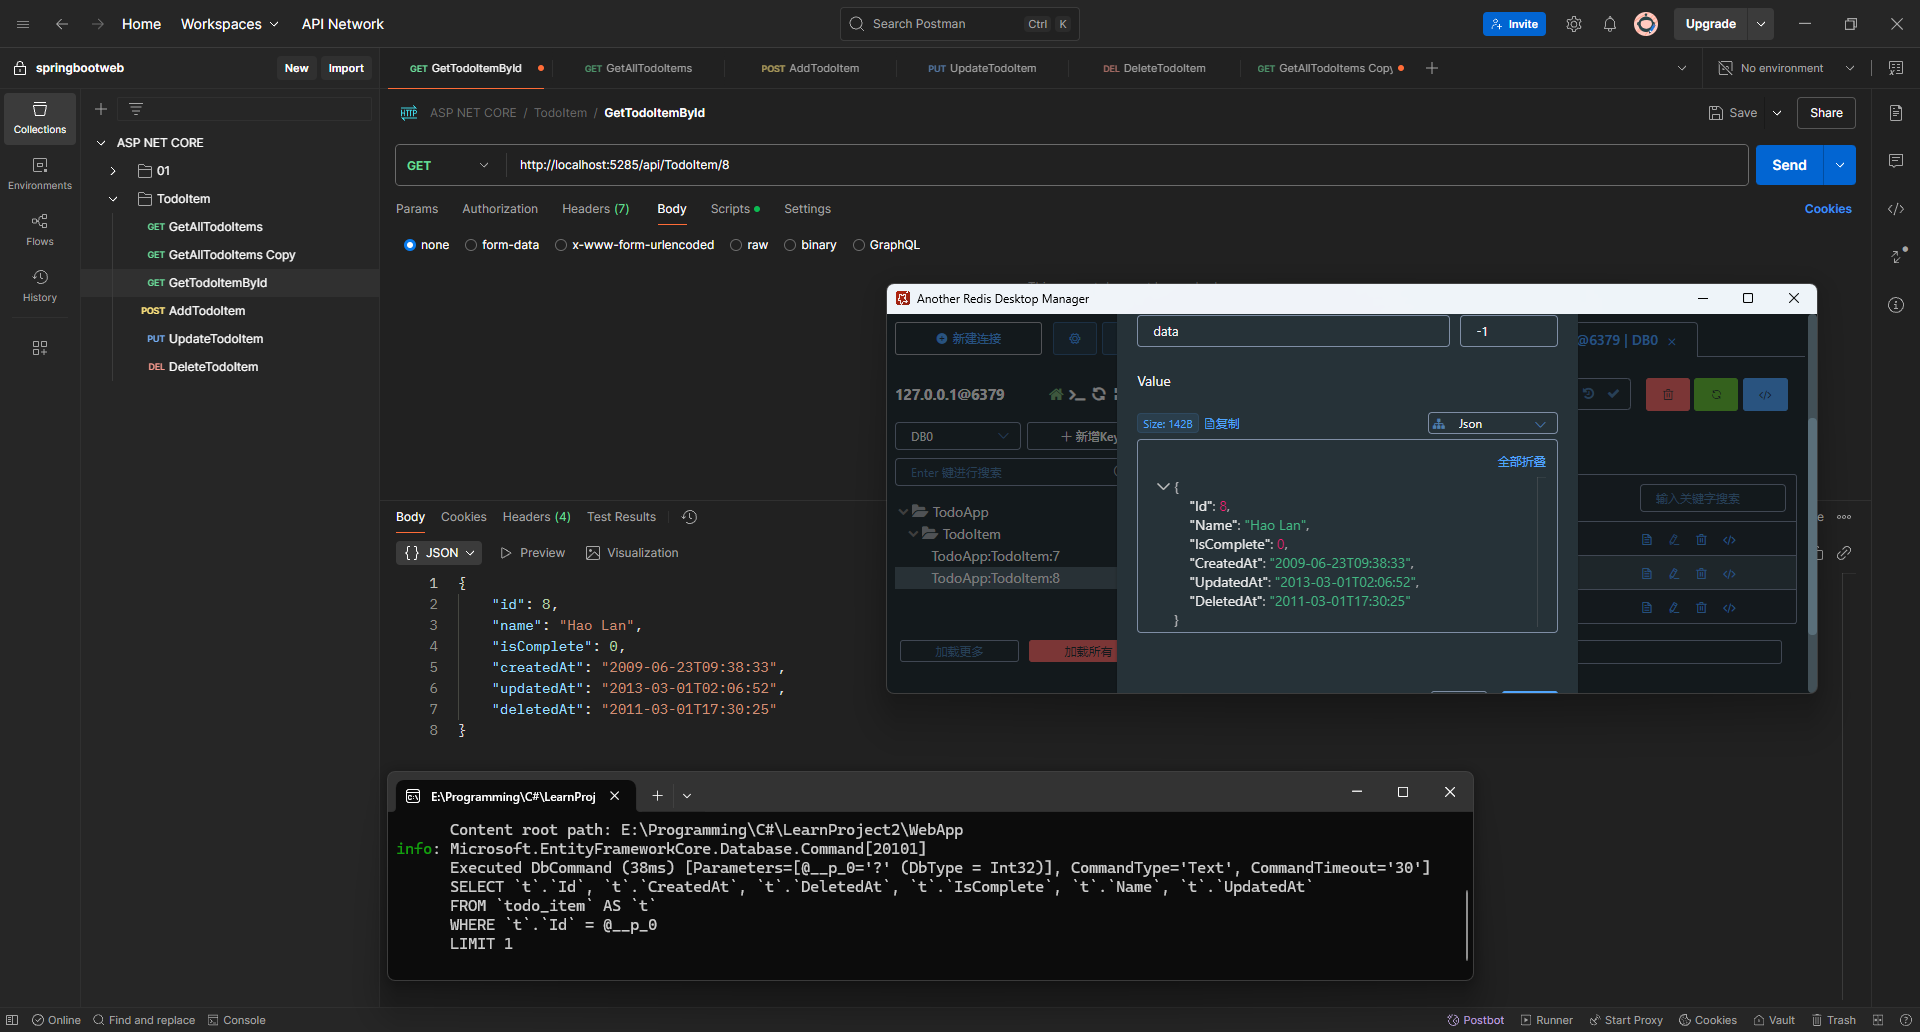Click the red delete key button
The height and width of the screenshot is (1032, 1920).
point(1667,394)
